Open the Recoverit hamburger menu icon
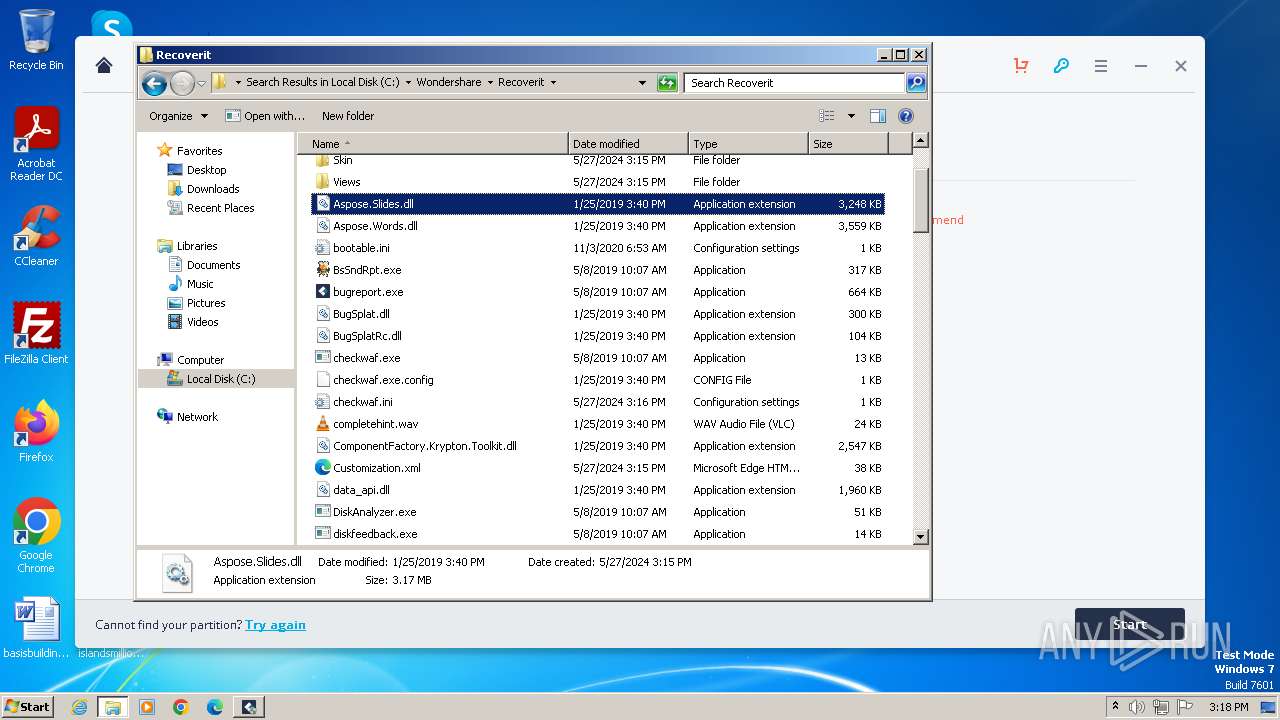 pos(1101,66)
